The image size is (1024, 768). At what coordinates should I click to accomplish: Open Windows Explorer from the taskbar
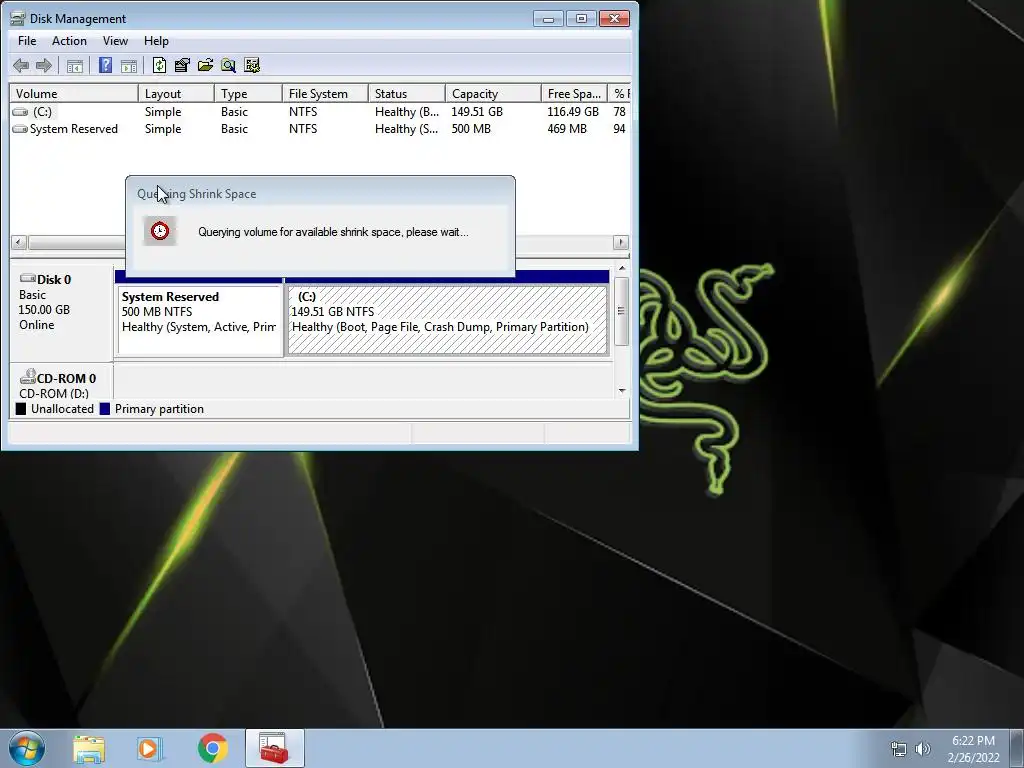click(x=89, y=748)
